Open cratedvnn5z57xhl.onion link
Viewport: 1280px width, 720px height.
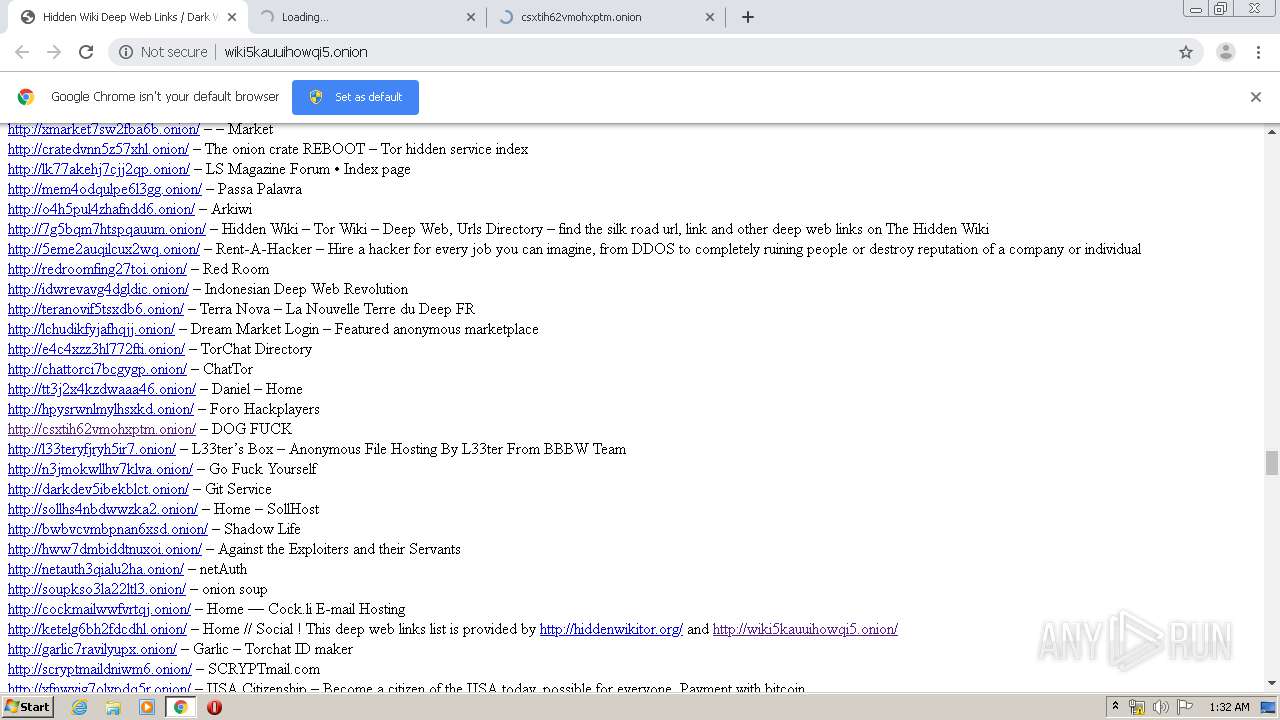(x=98, y=149)
